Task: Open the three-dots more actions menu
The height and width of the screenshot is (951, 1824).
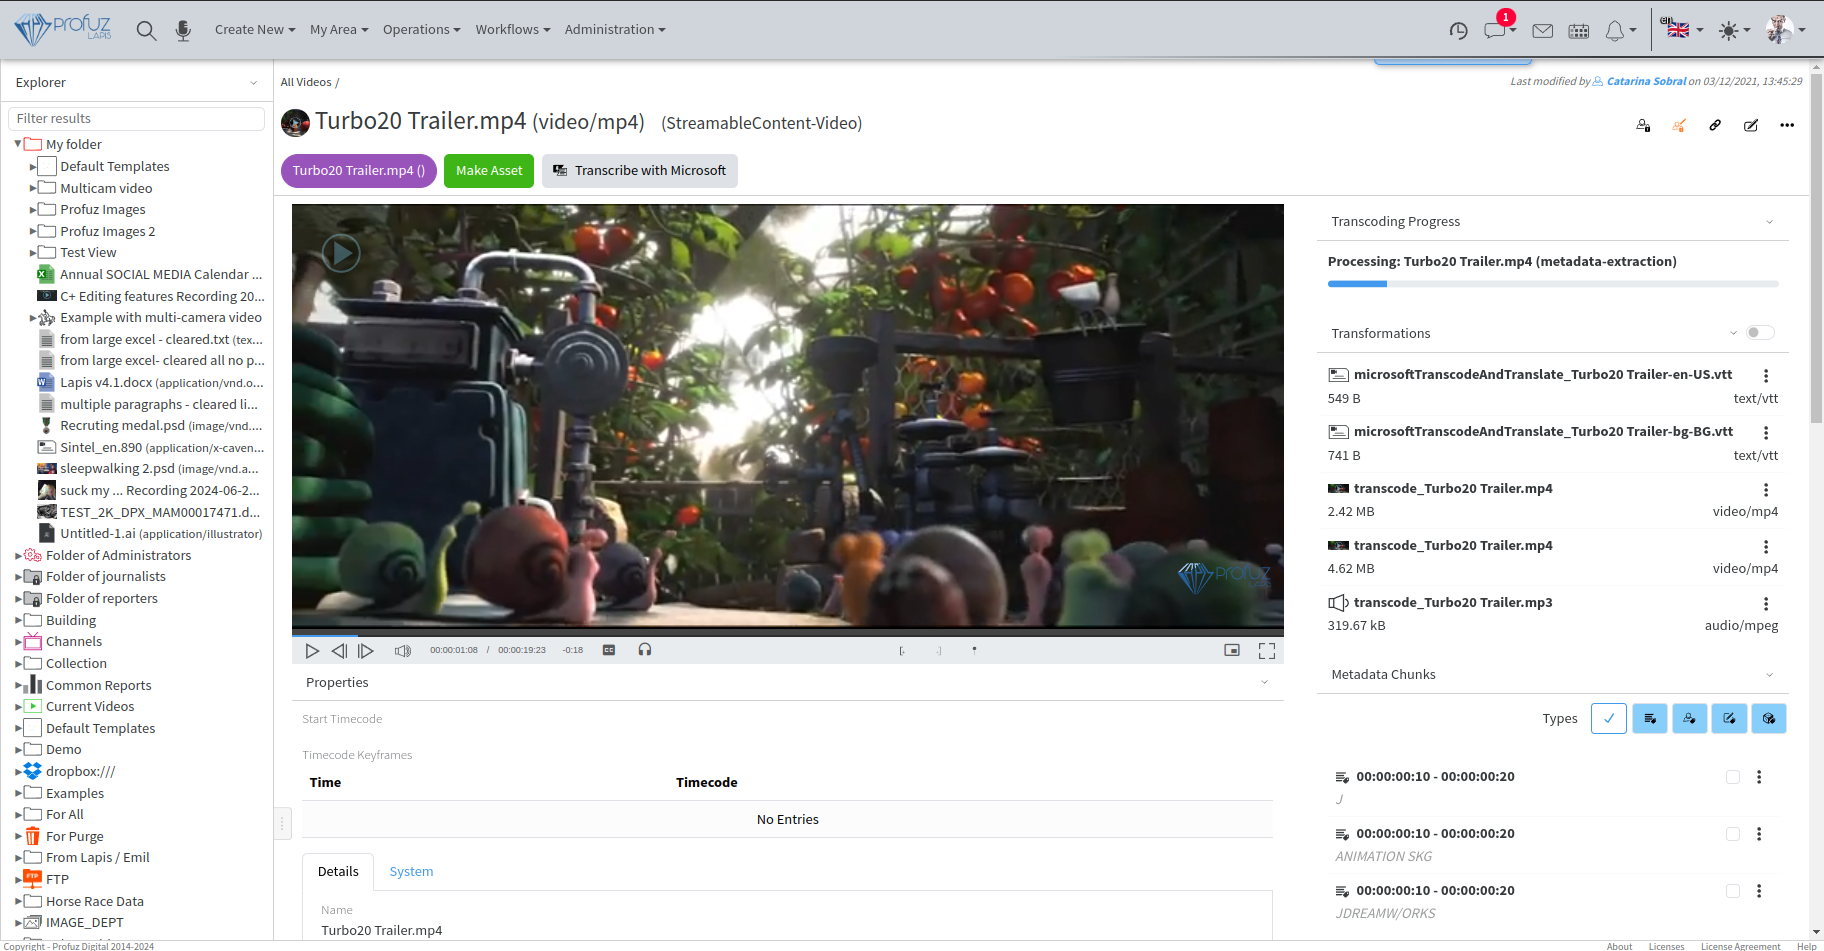Action: click(1787, 125)
